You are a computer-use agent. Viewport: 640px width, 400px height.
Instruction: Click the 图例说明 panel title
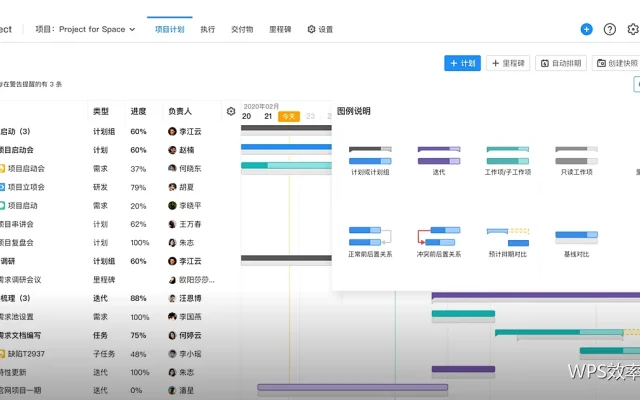coord(353,111)
